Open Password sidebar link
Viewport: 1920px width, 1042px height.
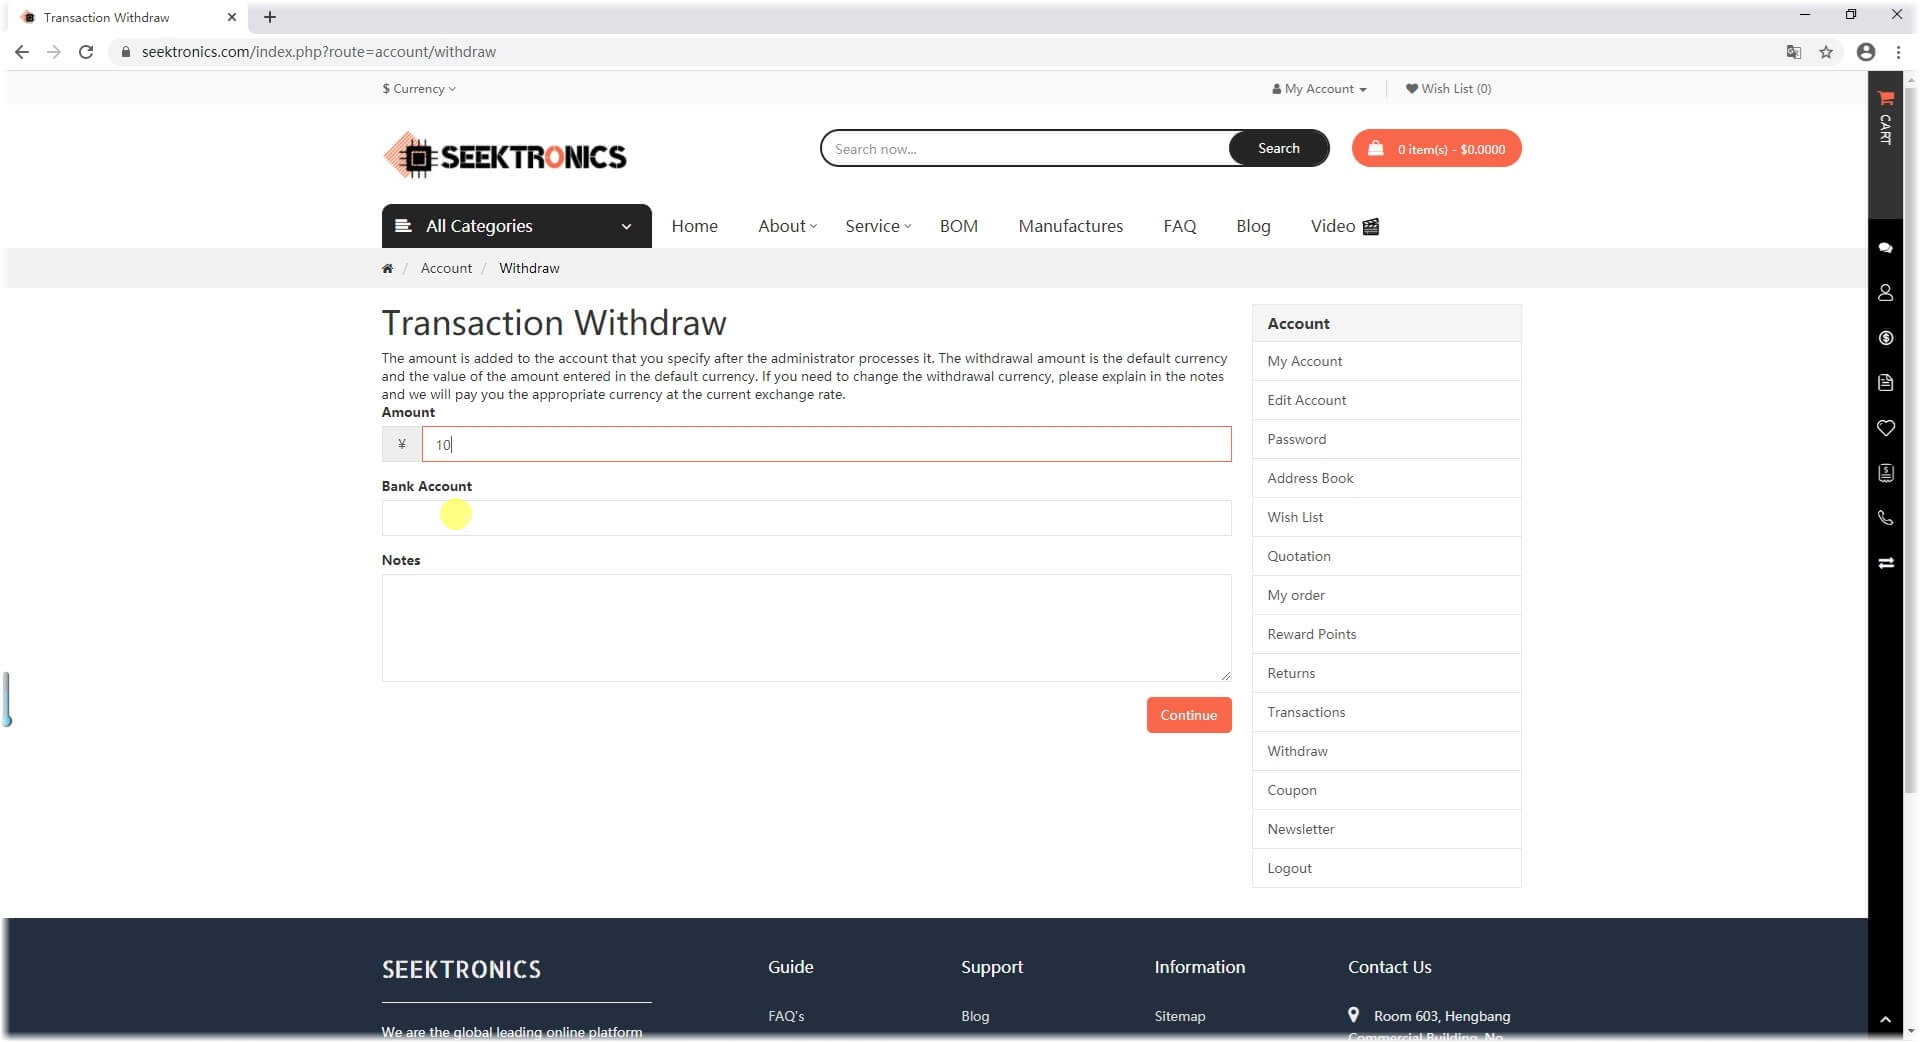tap(1386, 439)
